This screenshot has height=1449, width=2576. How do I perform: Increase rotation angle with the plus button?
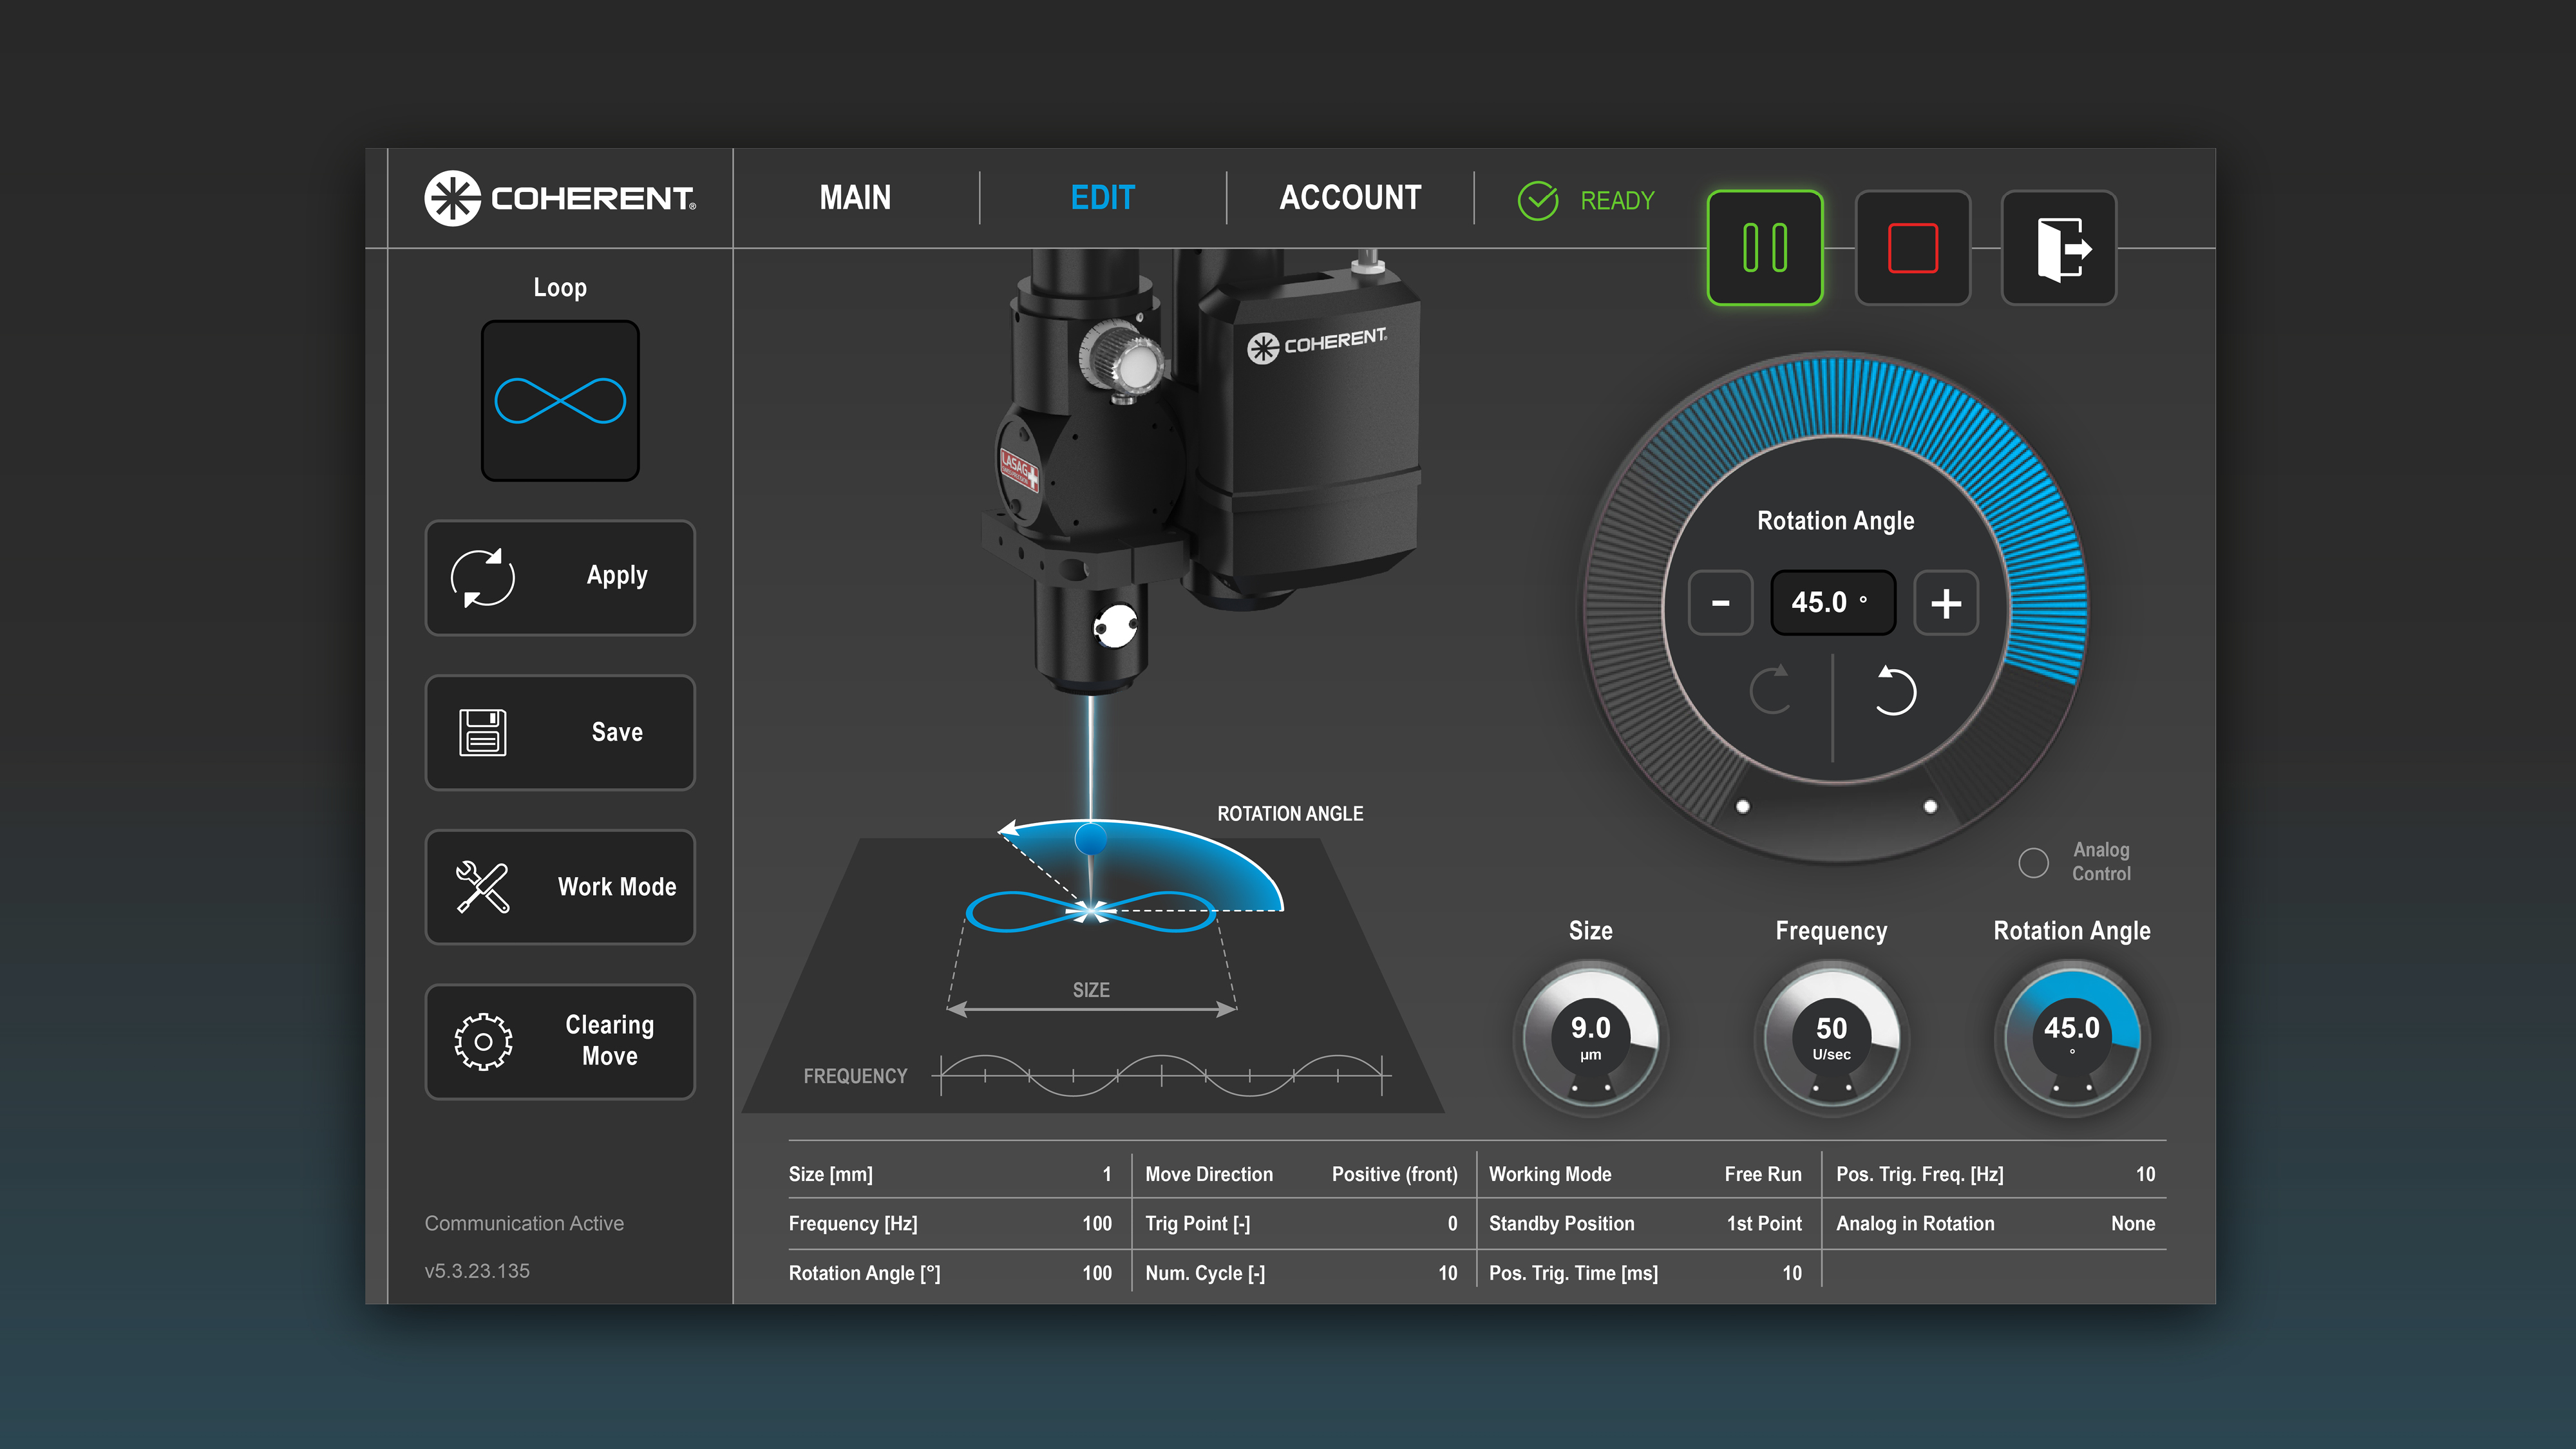pyautogui.click(x=1945, y=602)
